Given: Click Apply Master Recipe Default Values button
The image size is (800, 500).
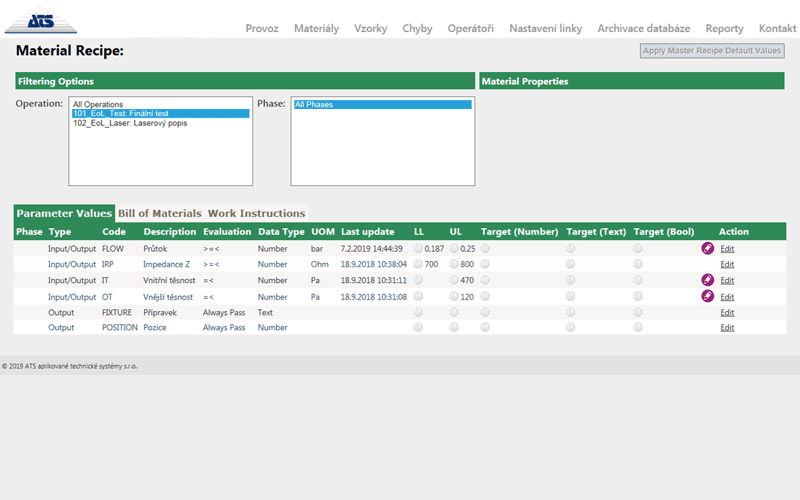Looking at the screenshot, I should [x=712, y=51].
